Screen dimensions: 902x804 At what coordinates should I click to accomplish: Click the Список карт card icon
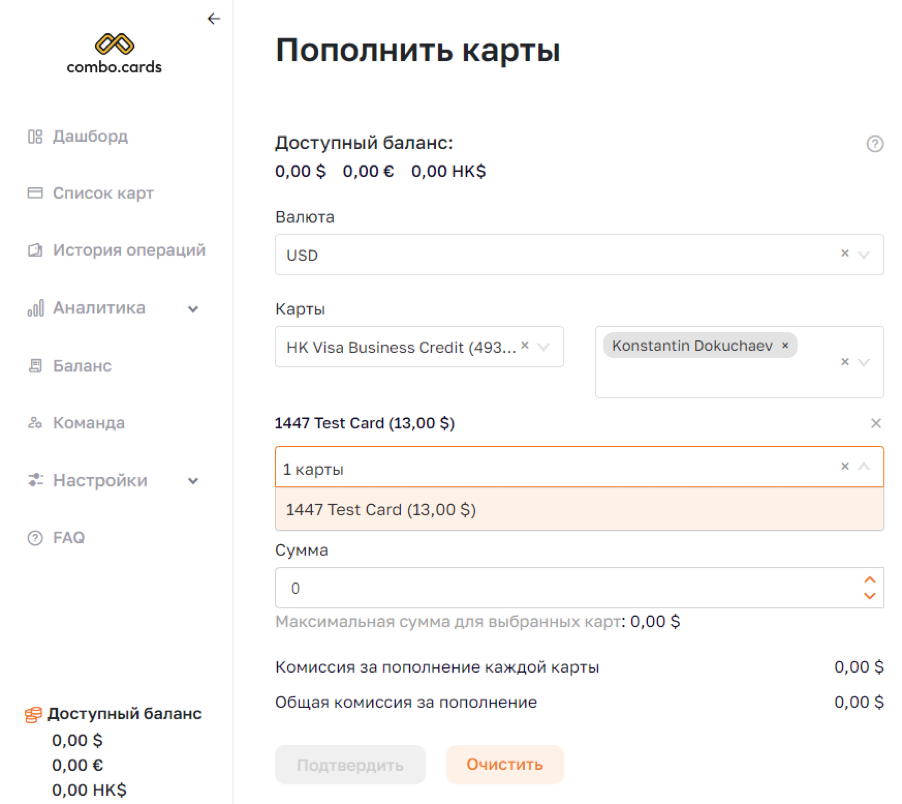coord(35,193)
